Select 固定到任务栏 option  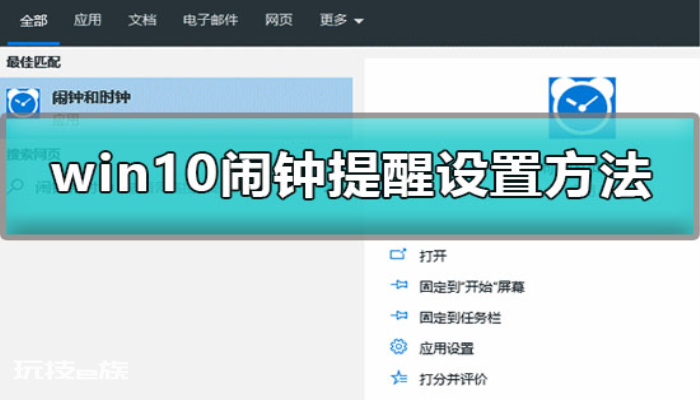point(460,318)
